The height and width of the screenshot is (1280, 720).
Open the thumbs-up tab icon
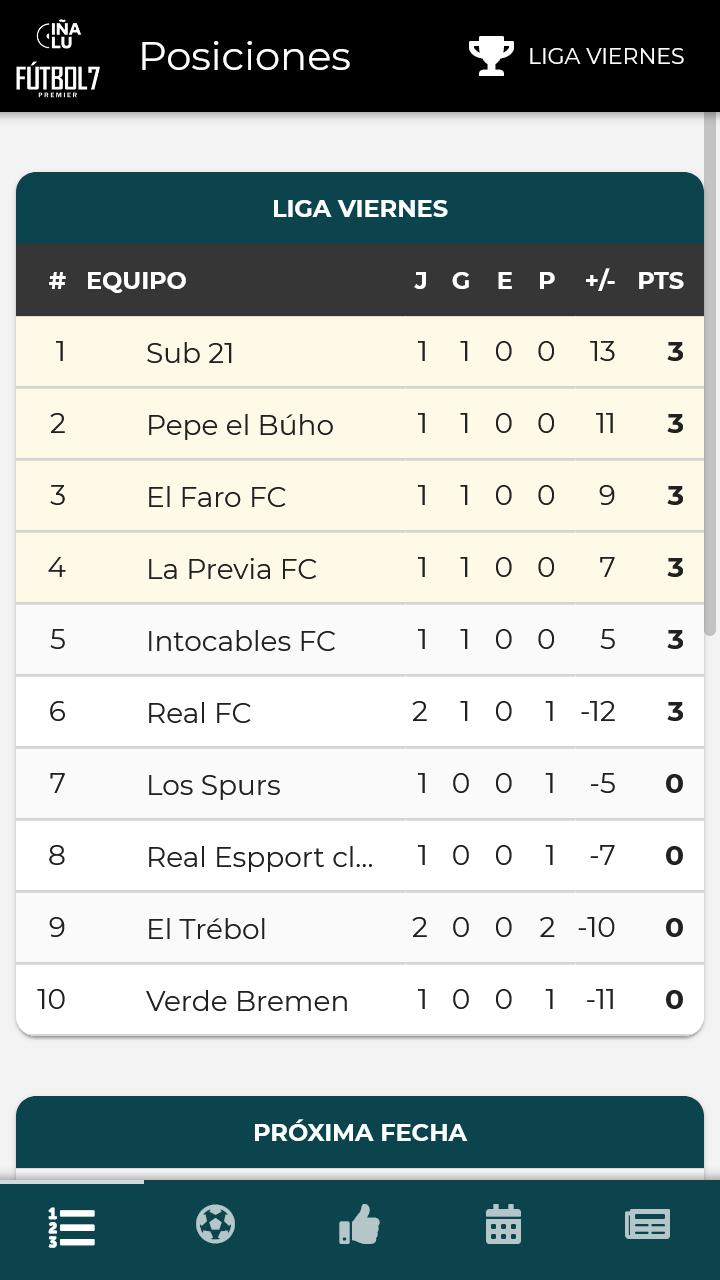360,1225
